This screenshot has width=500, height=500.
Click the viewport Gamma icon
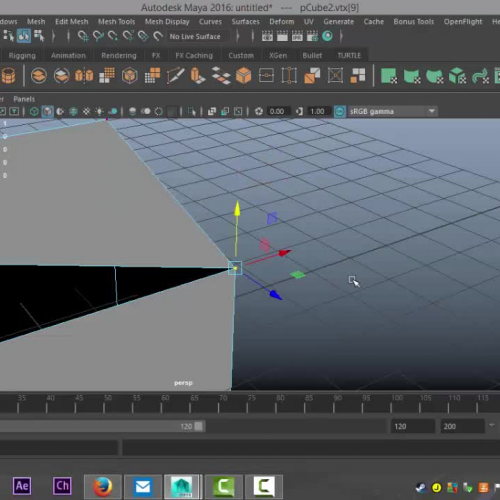[299, 111]
